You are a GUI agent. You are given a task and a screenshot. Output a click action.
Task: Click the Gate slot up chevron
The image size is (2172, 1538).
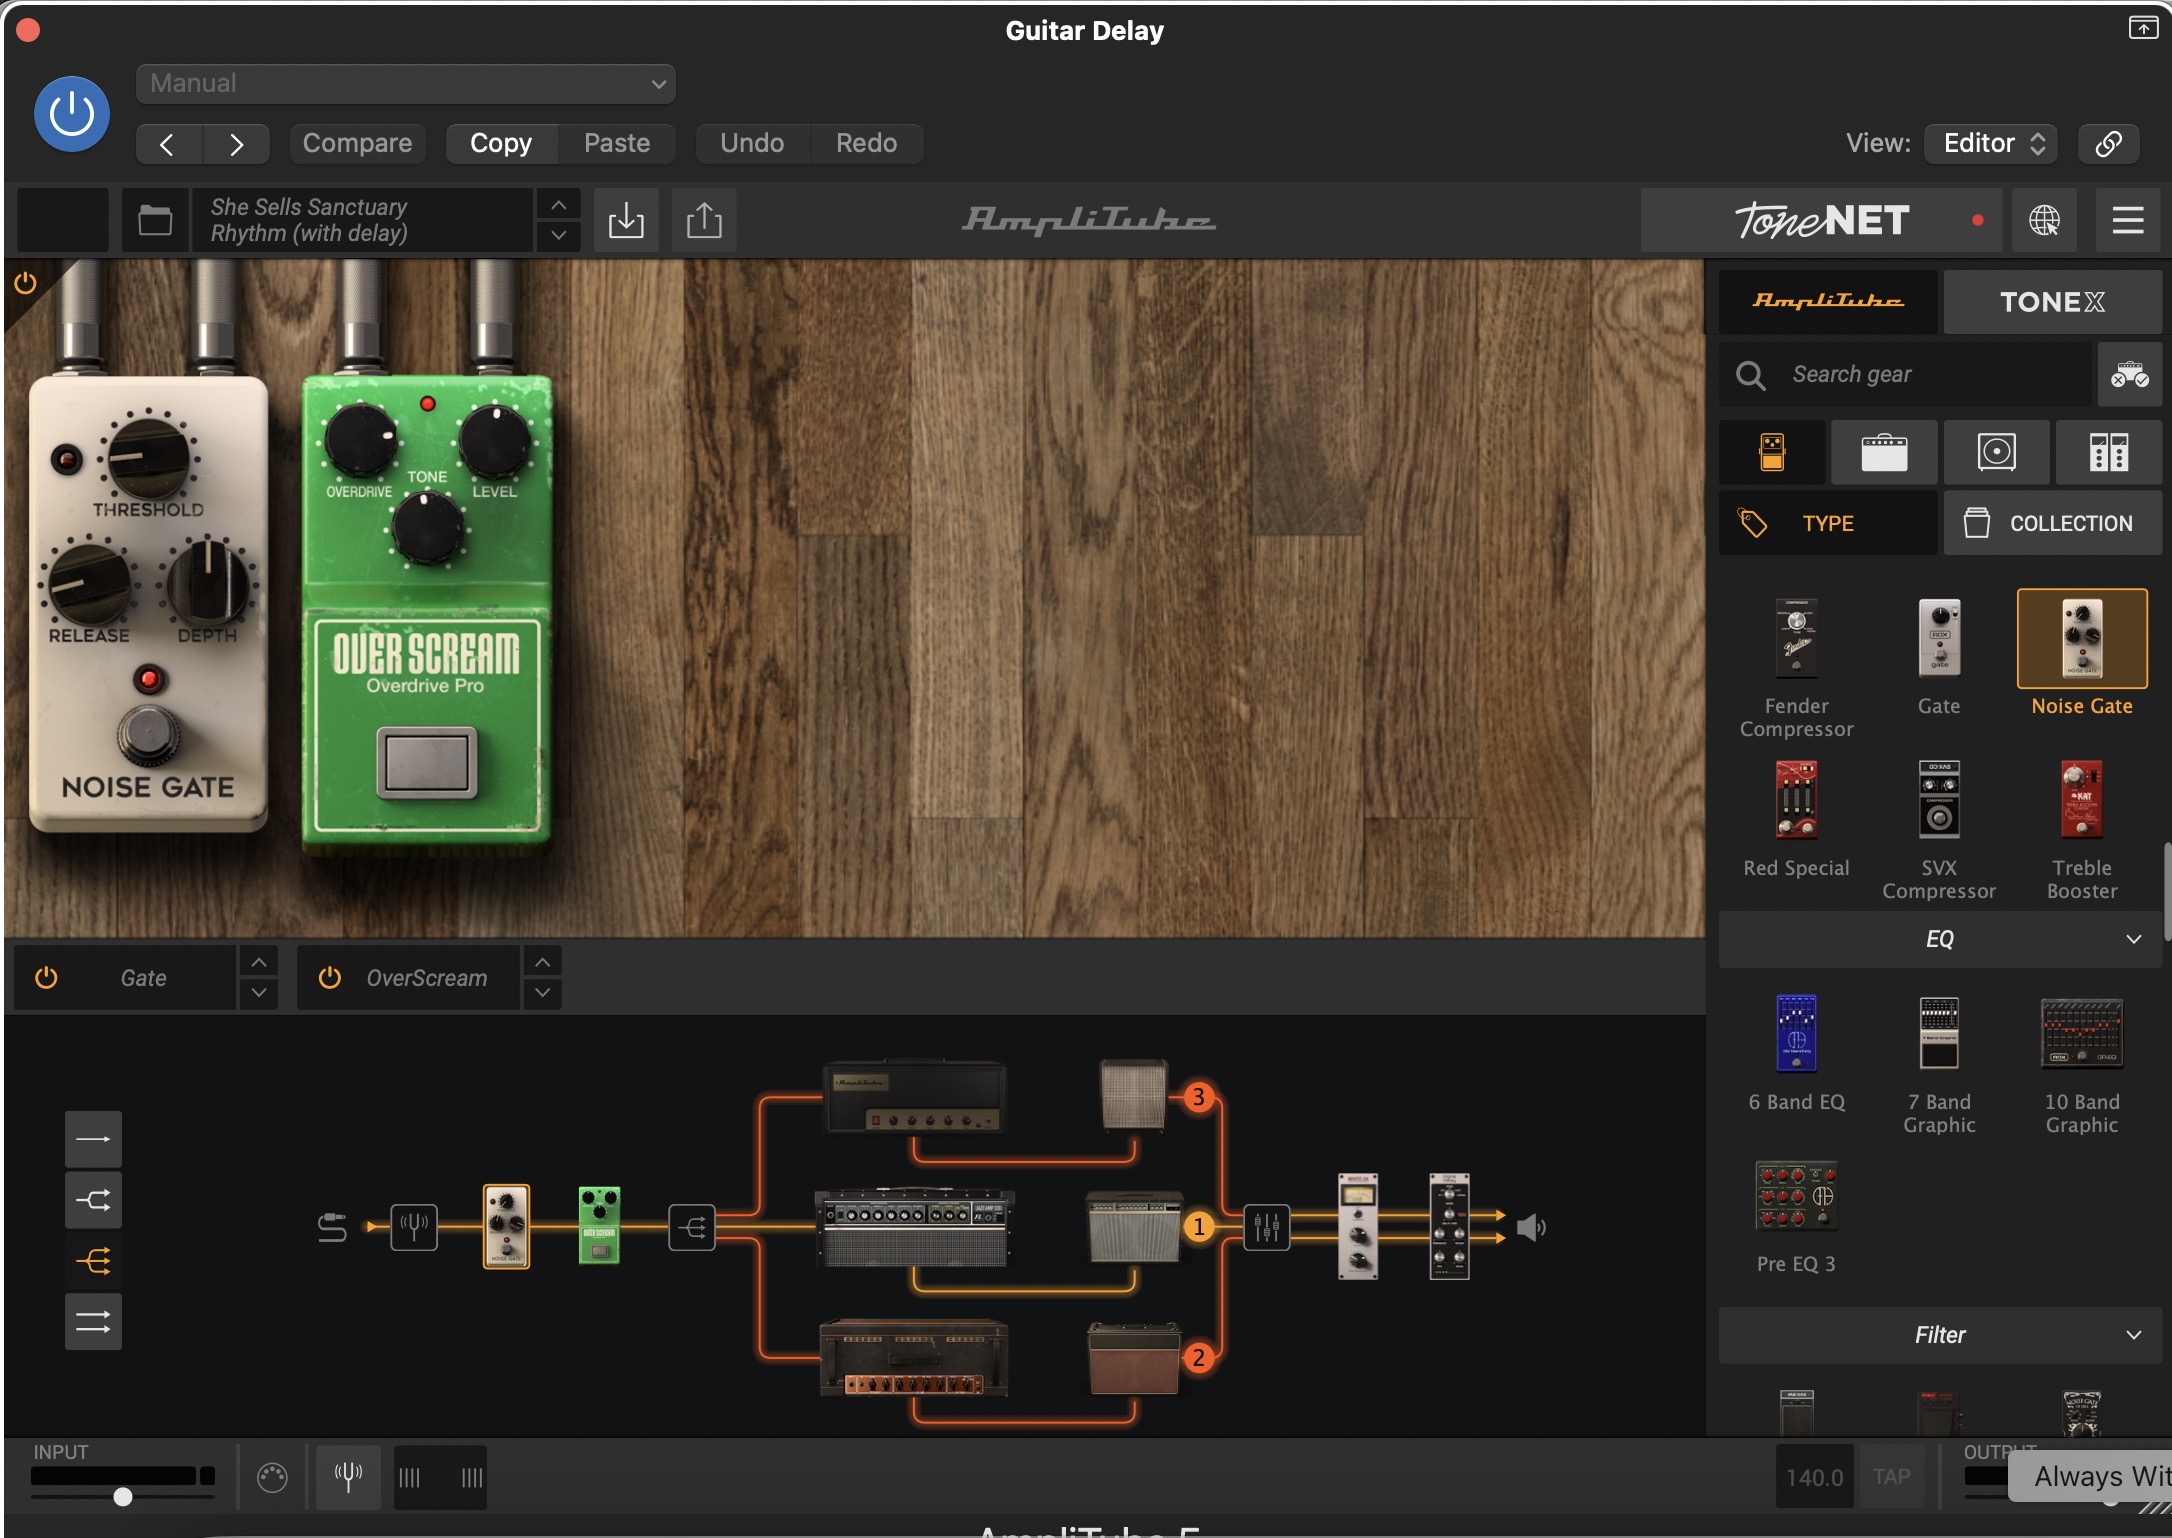point(258,962)
